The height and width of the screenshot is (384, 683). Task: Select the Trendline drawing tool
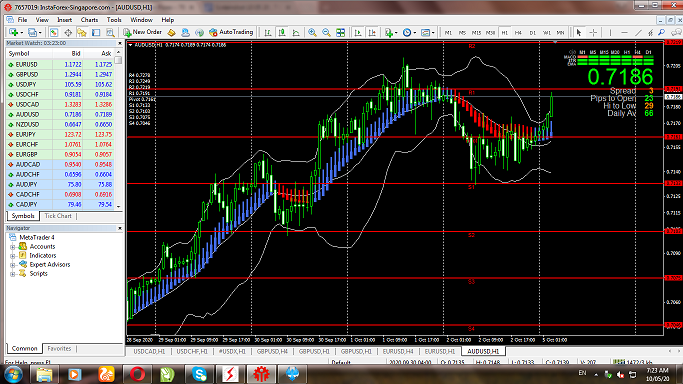click(638, 32)
